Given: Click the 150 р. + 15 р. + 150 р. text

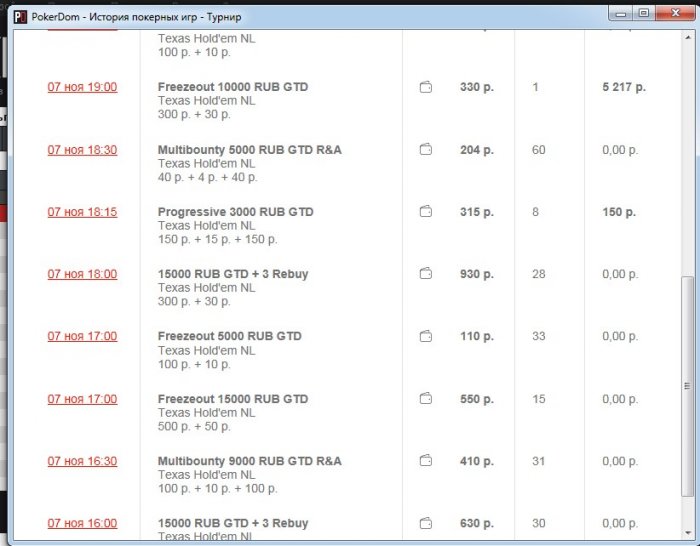Looking at the screenshot, I should coord(217,239).
